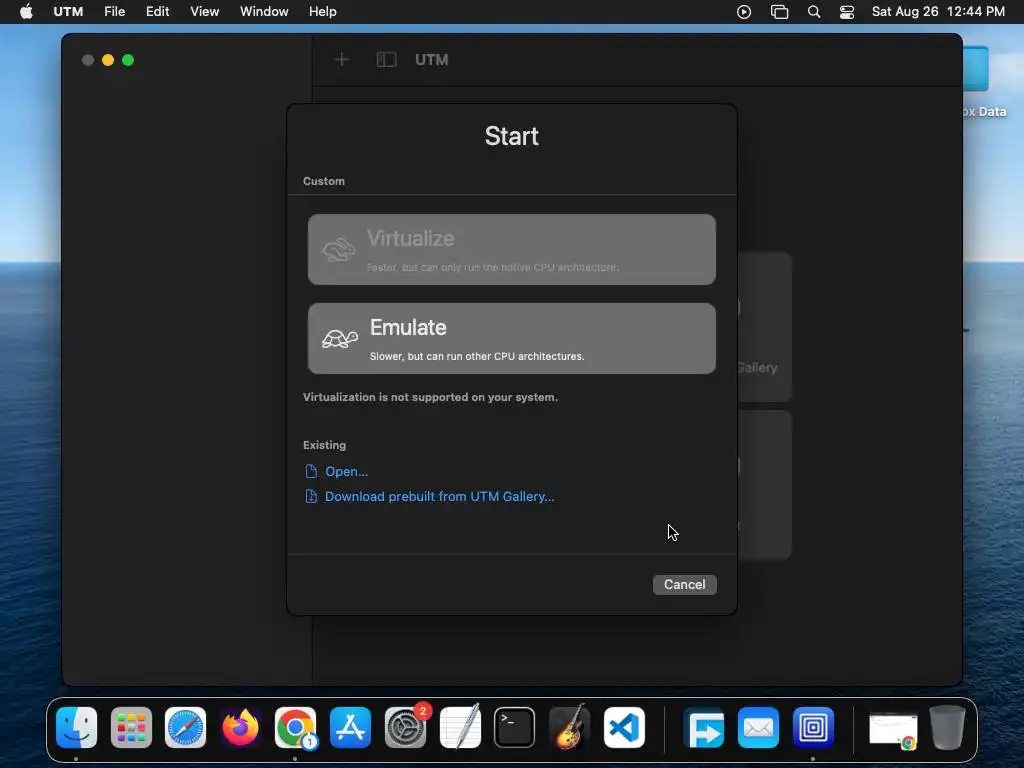Launch Safari from the Dock
1024x768 pixels.
185,728
